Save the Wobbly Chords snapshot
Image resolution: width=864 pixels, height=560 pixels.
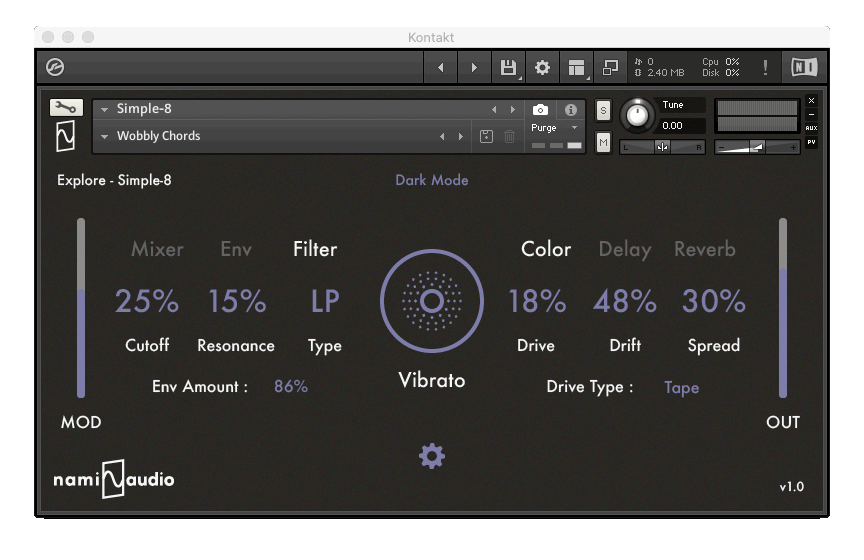point(486,136)
